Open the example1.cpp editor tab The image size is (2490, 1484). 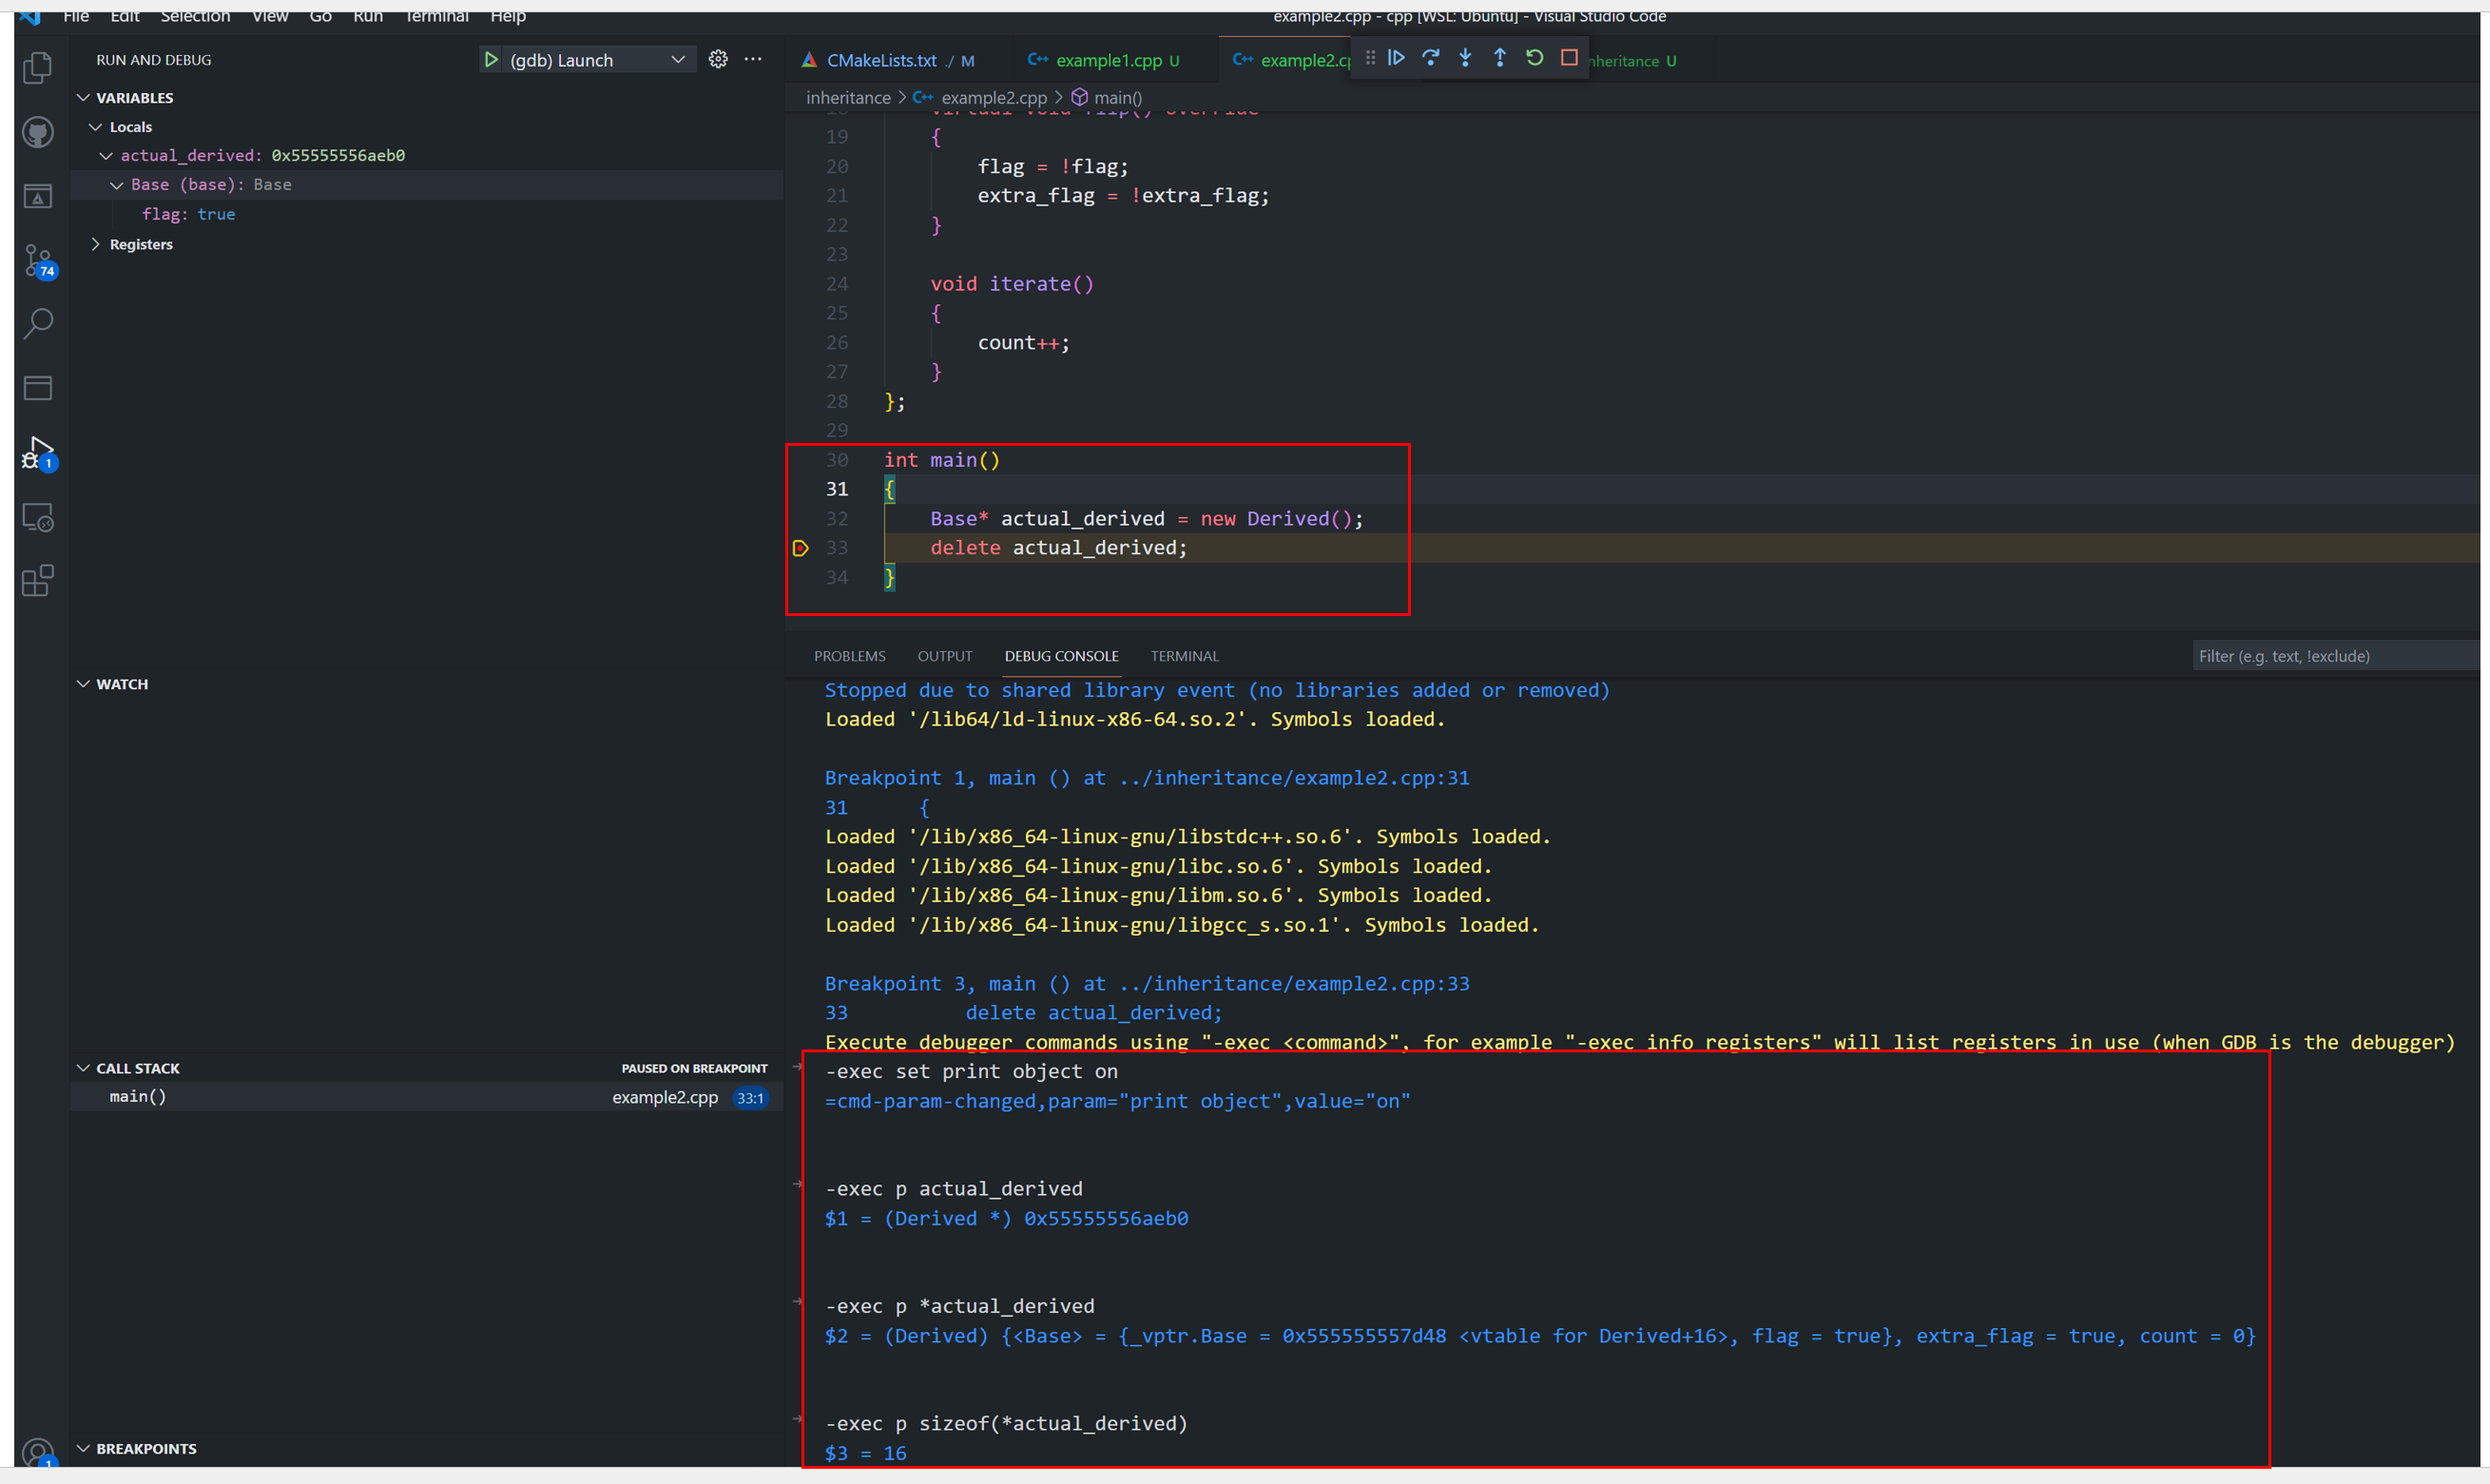1108,61
